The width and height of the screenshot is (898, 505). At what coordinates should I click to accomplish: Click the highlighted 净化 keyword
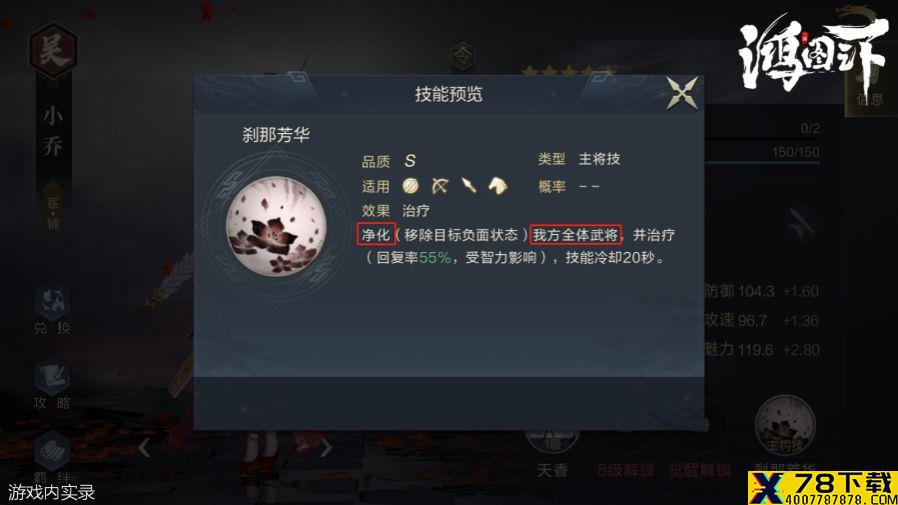pos(376,234)
